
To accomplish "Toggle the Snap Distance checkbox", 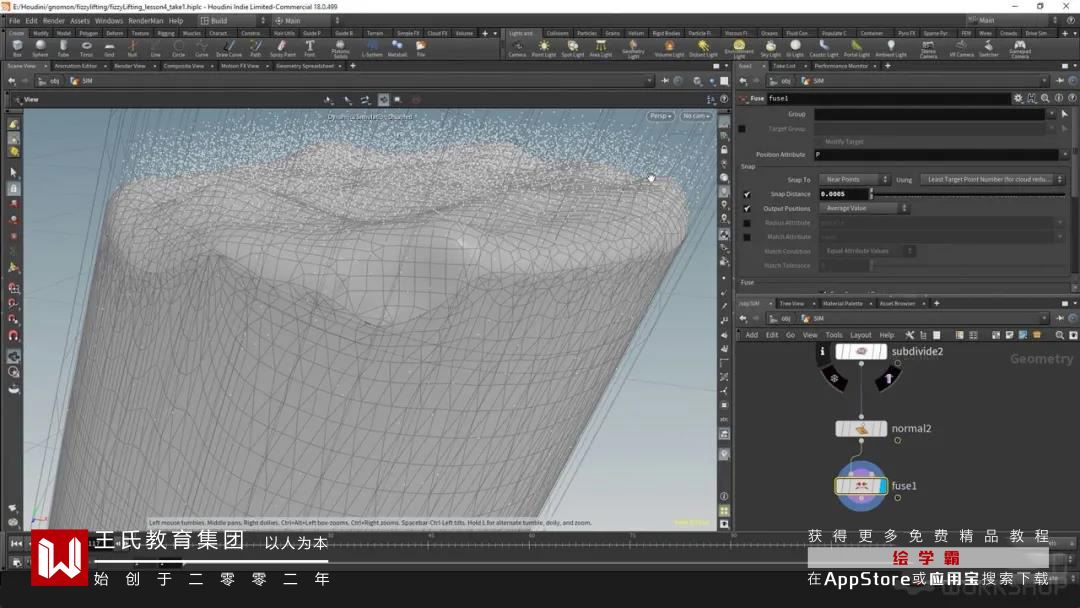I will pos(747,194).
